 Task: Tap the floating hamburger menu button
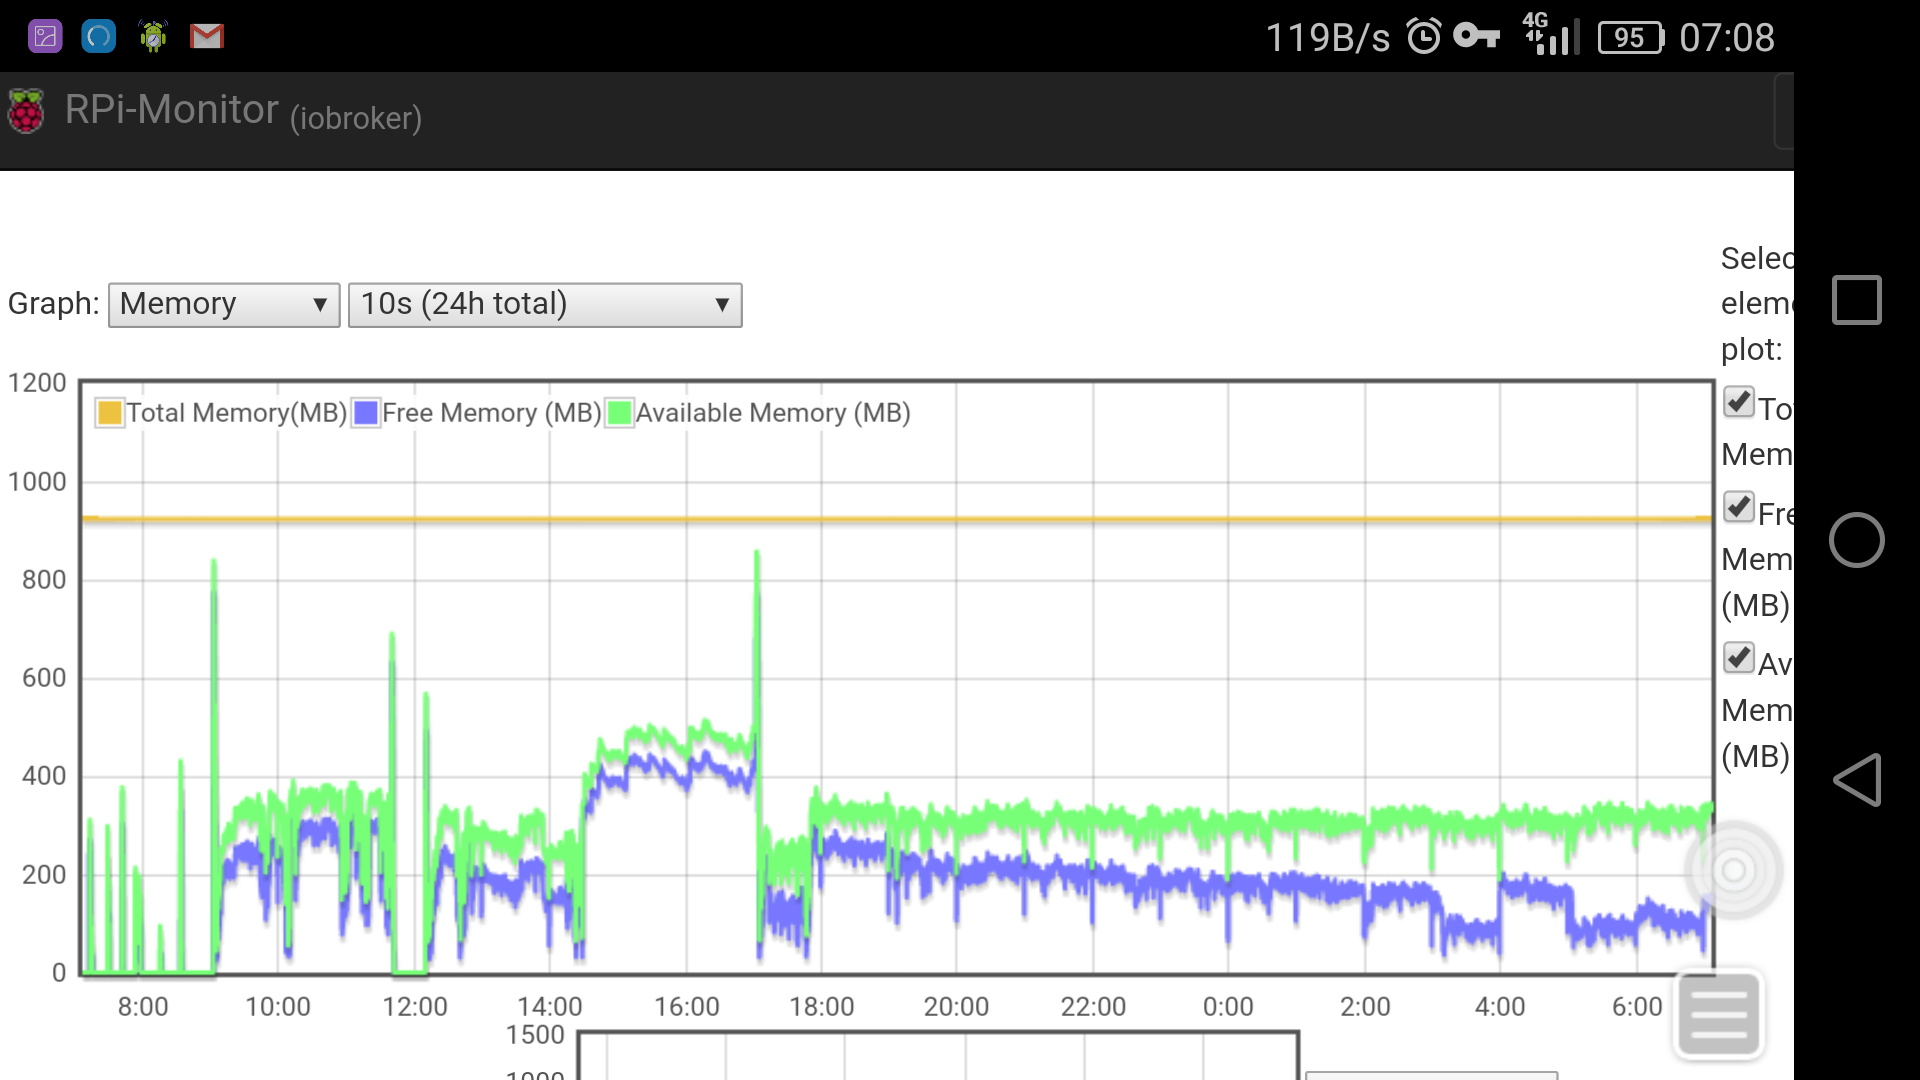[x=1718, y=1014]
